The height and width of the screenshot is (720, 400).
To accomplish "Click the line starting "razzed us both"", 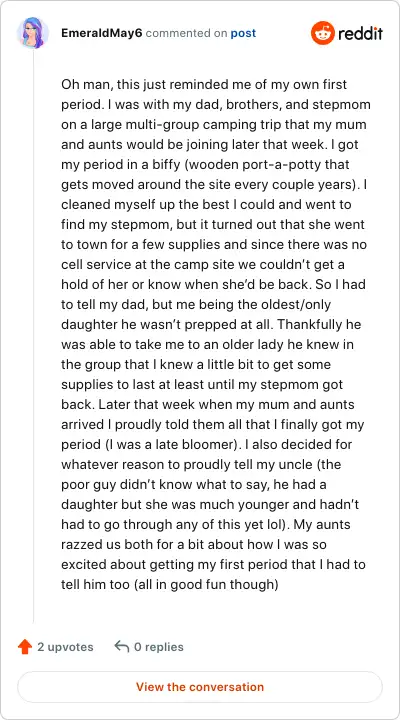I will (x=200, y=545).
